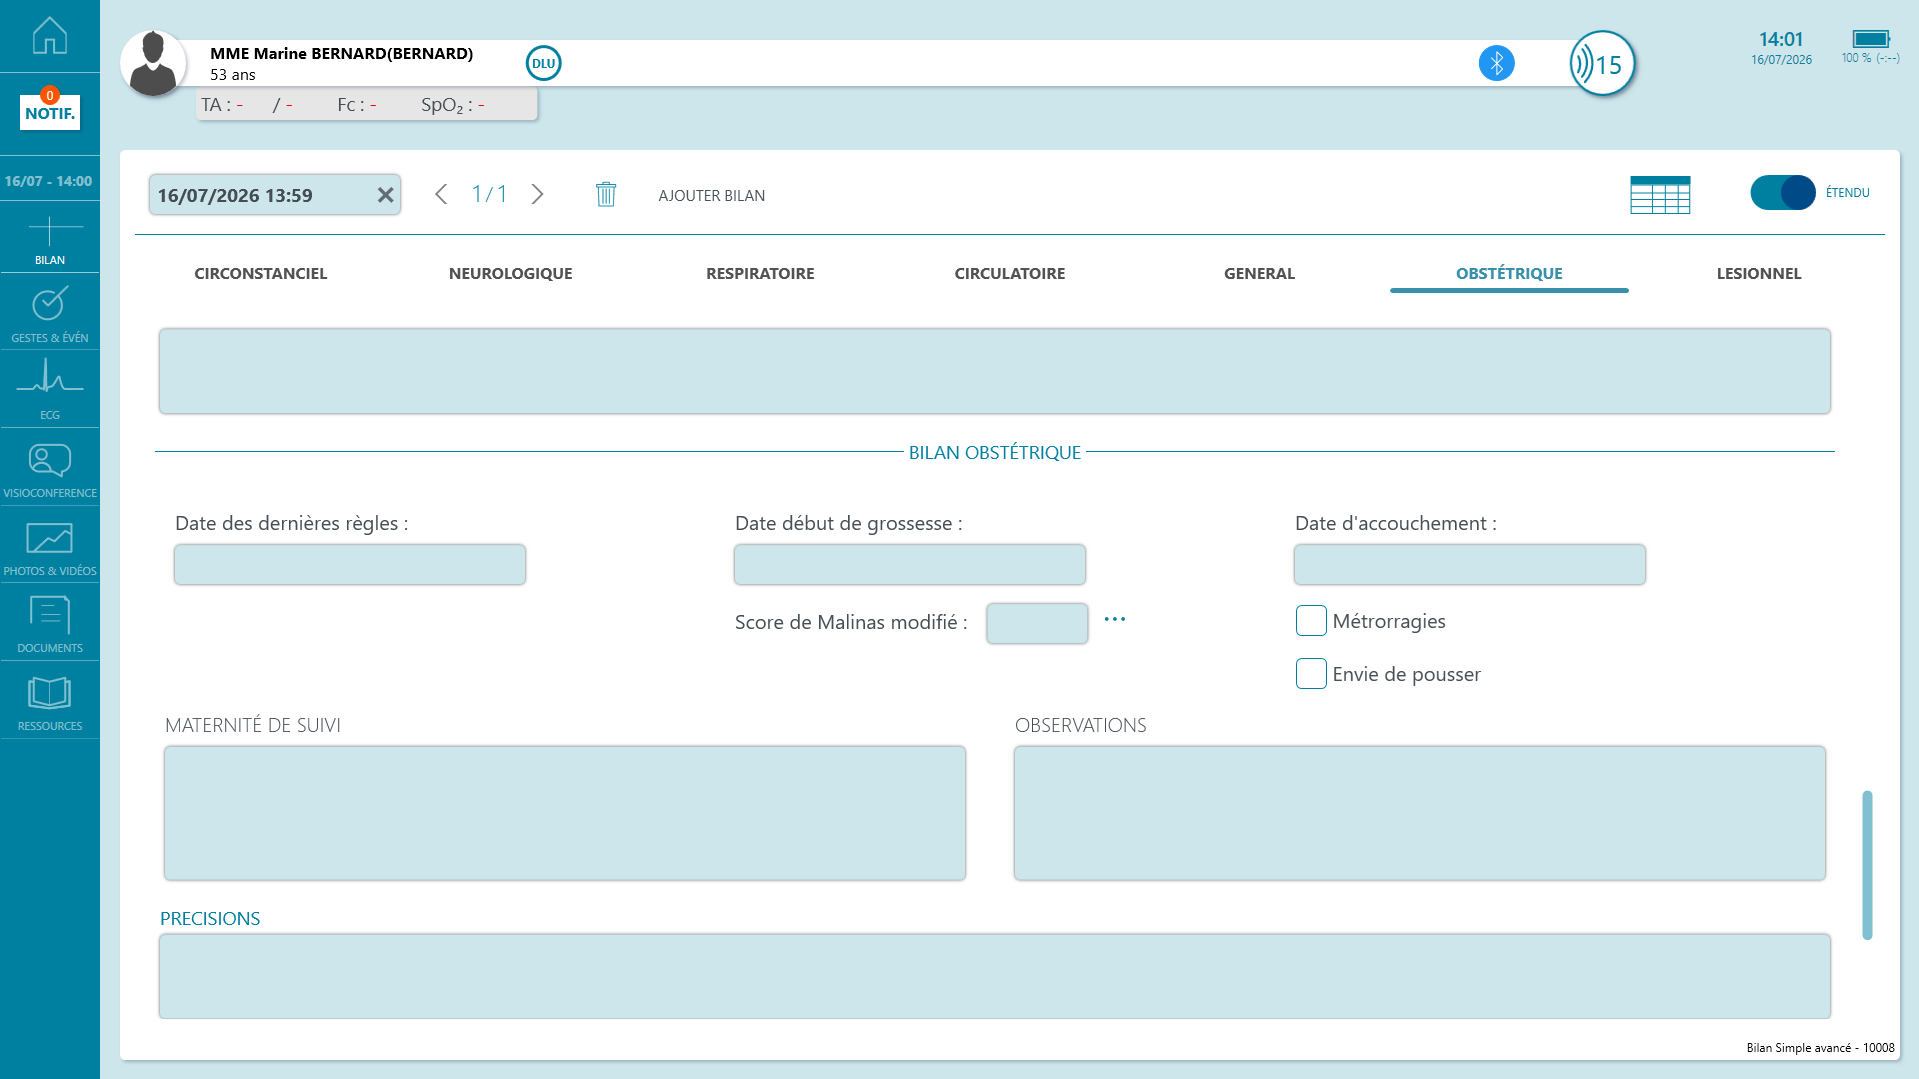Screen dimensions: 1919x1079
Task: Open the bilan date 16/07/2026 13:59 selector
Action: click(x=275, y=195)
